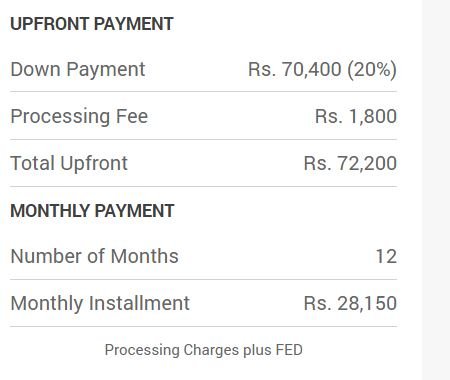The height and width of the screenshot is (380, 450).
Task: Click the Processing Charges plus FED note
Action: pyautogui.click(x=203, y=350)
